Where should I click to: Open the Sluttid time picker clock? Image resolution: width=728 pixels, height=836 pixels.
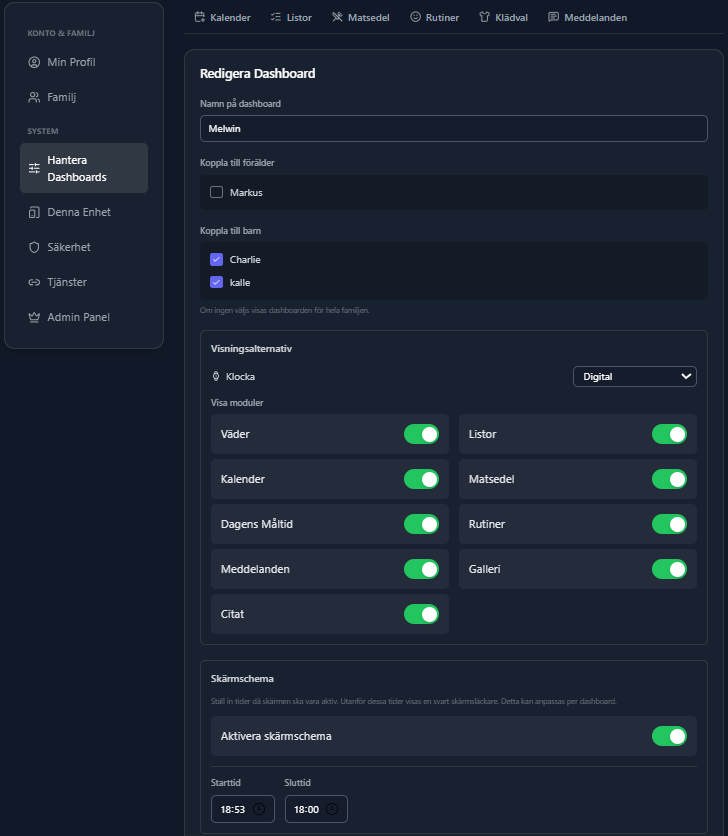[333, 809]
